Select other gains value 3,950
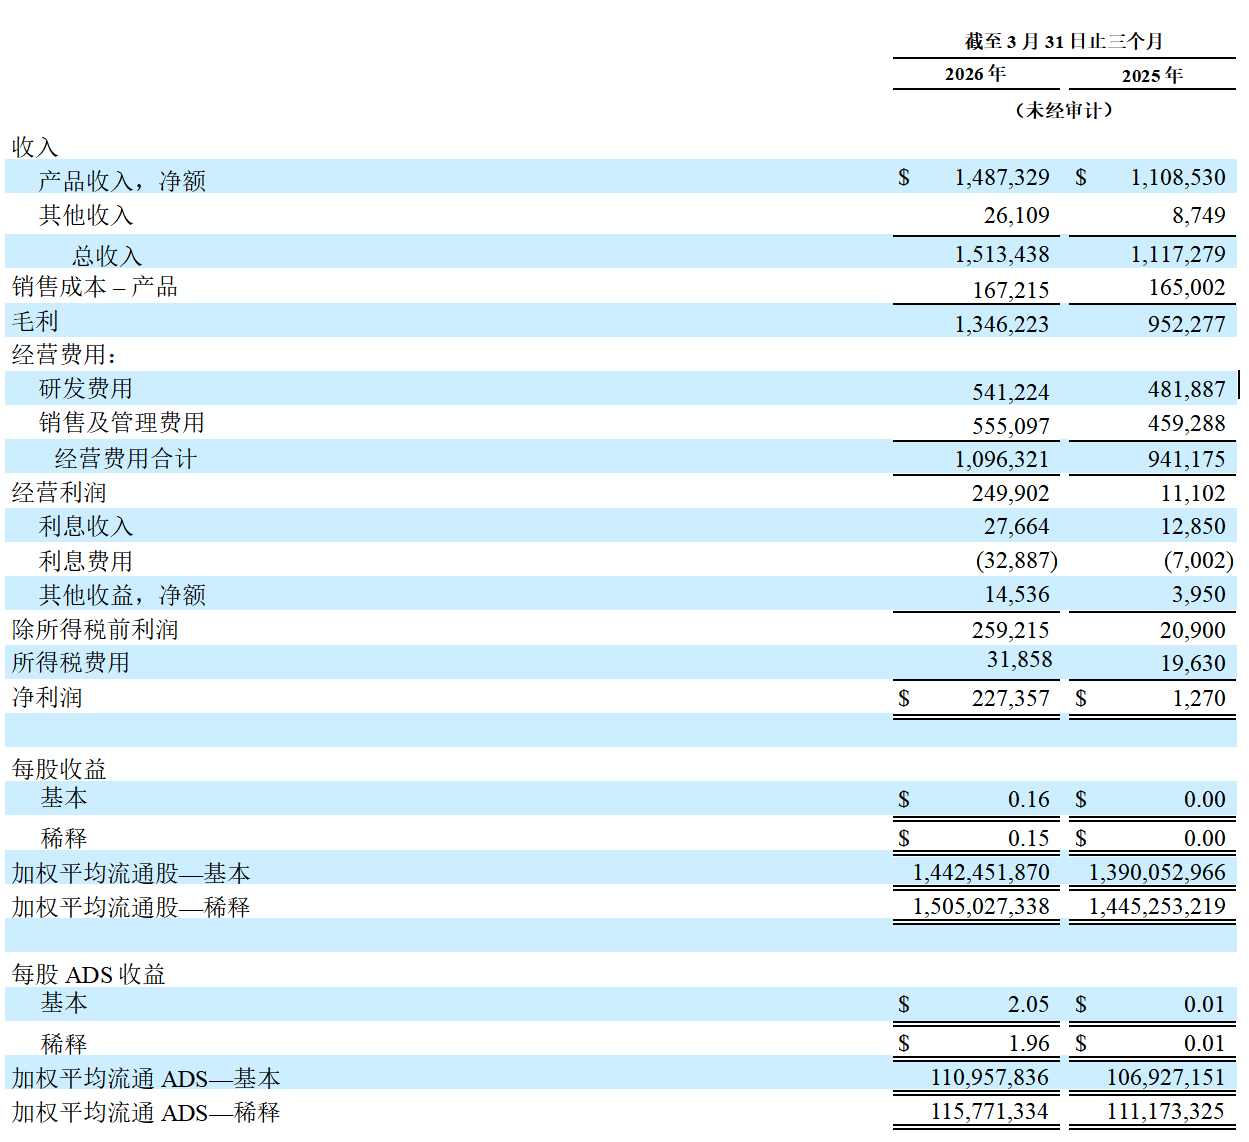Screen dimensions: 1249x1142 1199,595
